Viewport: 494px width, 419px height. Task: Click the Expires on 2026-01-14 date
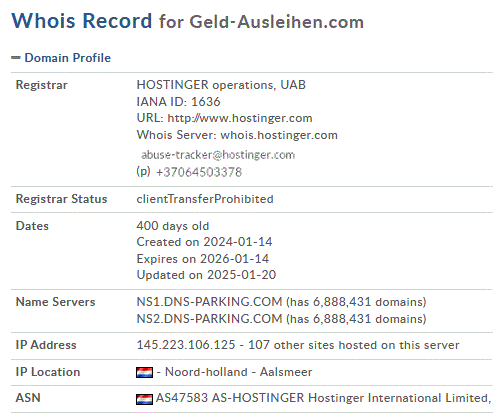click(203, 259)
